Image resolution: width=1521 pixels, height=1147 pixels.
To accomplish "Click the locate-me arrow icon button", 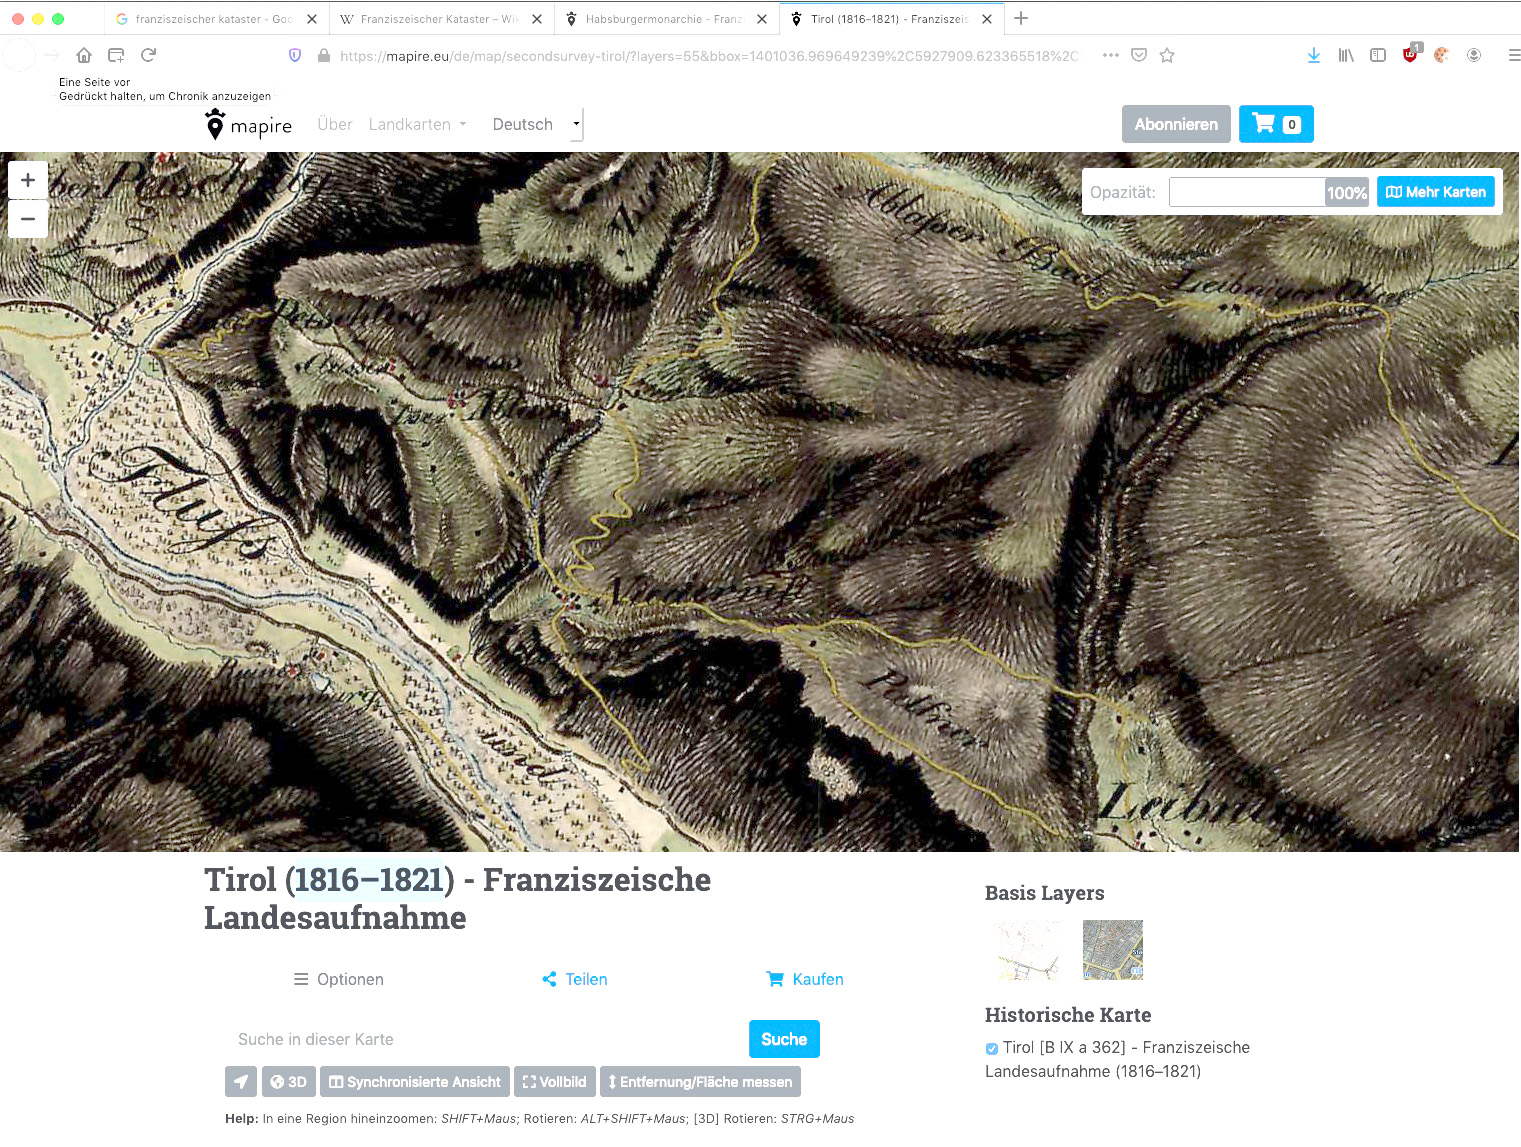I will 241,1082.
